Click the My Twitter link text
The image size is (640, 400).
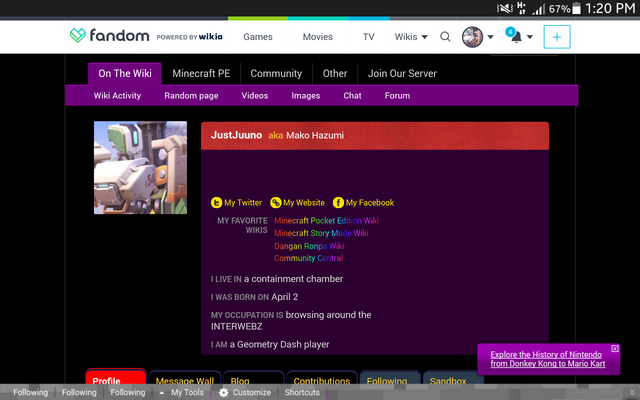243,202
